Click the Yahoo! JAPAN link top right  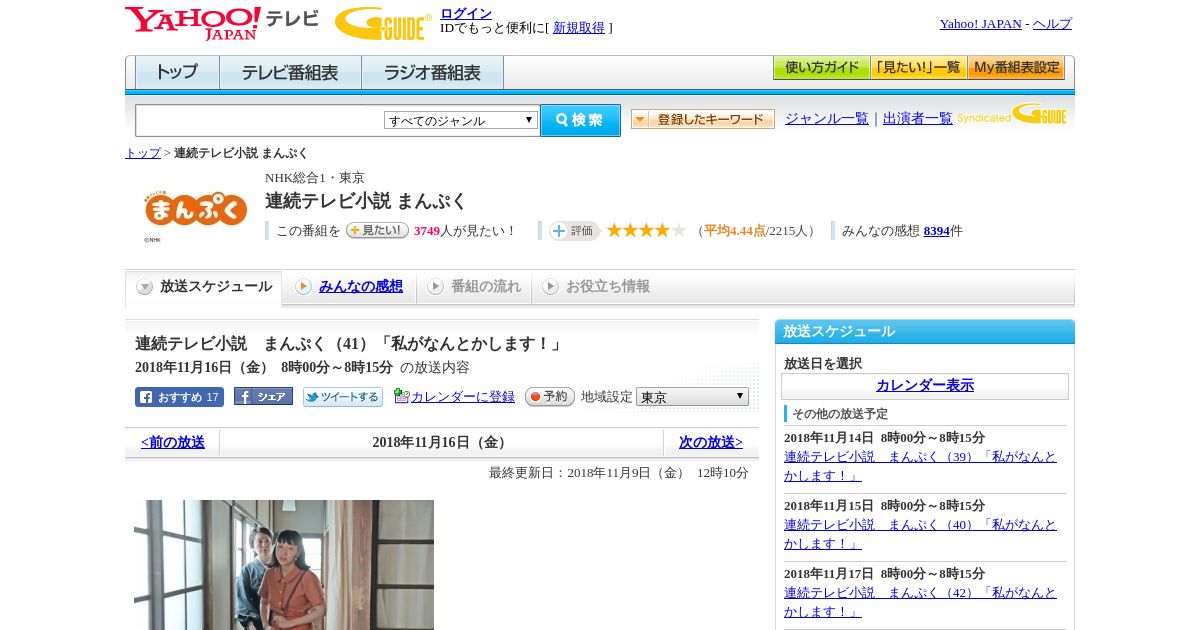coord(981,24)
